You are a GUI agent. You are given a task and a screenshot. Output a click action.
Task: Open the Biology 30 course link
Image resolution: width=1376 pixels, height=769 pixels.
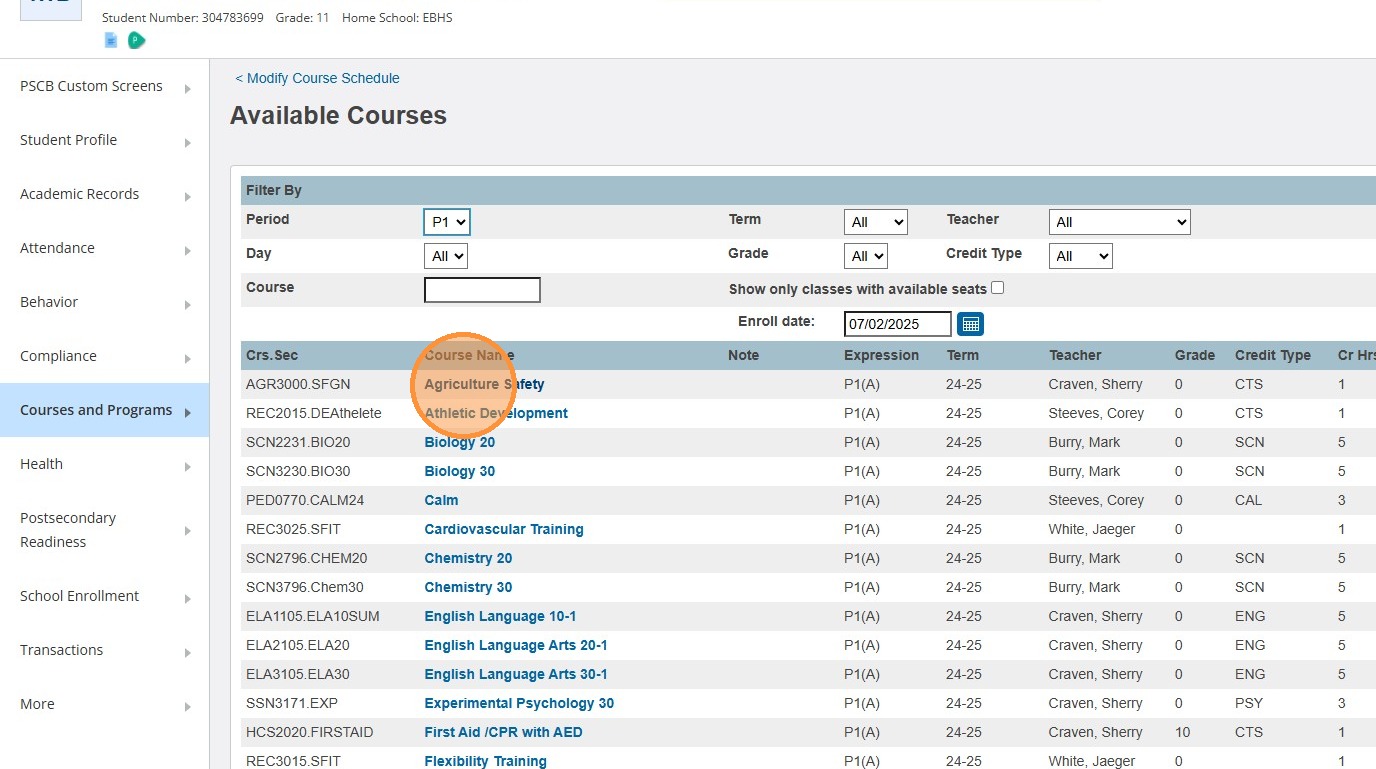pyautogui.click(x=460, y=471)
